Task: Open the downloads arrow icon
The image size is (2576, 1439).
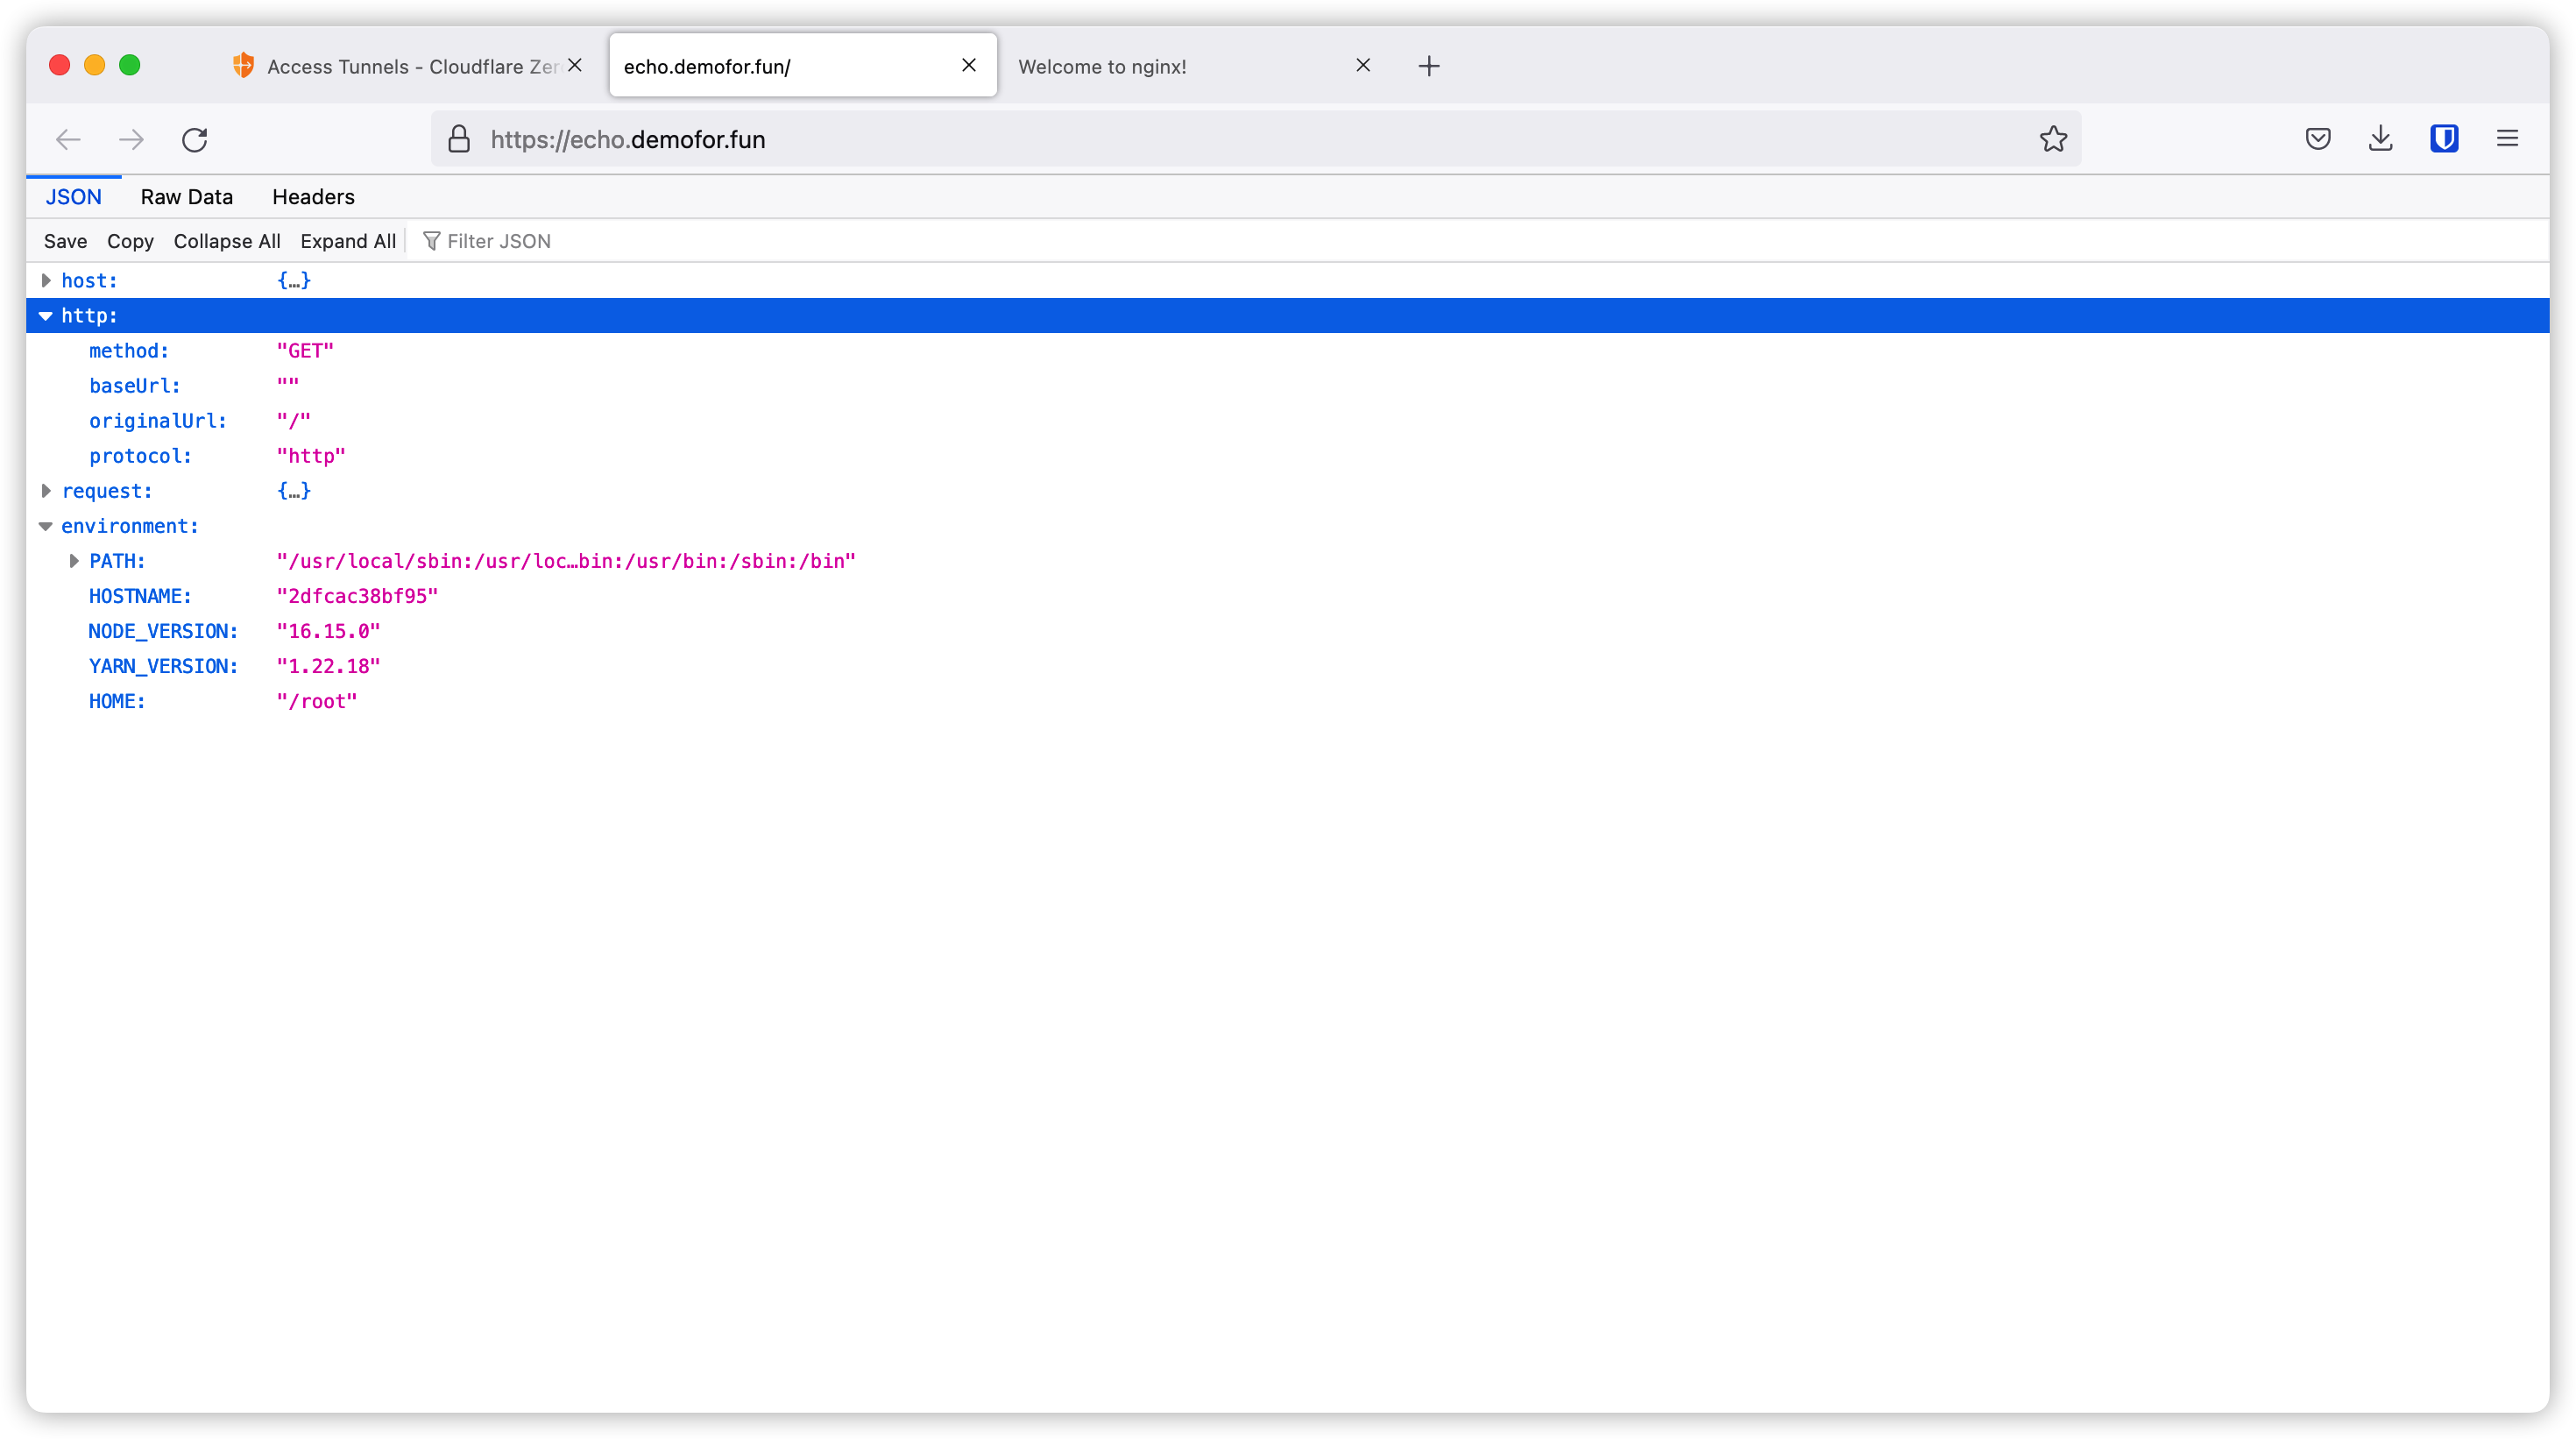Action: [2381, 139]
